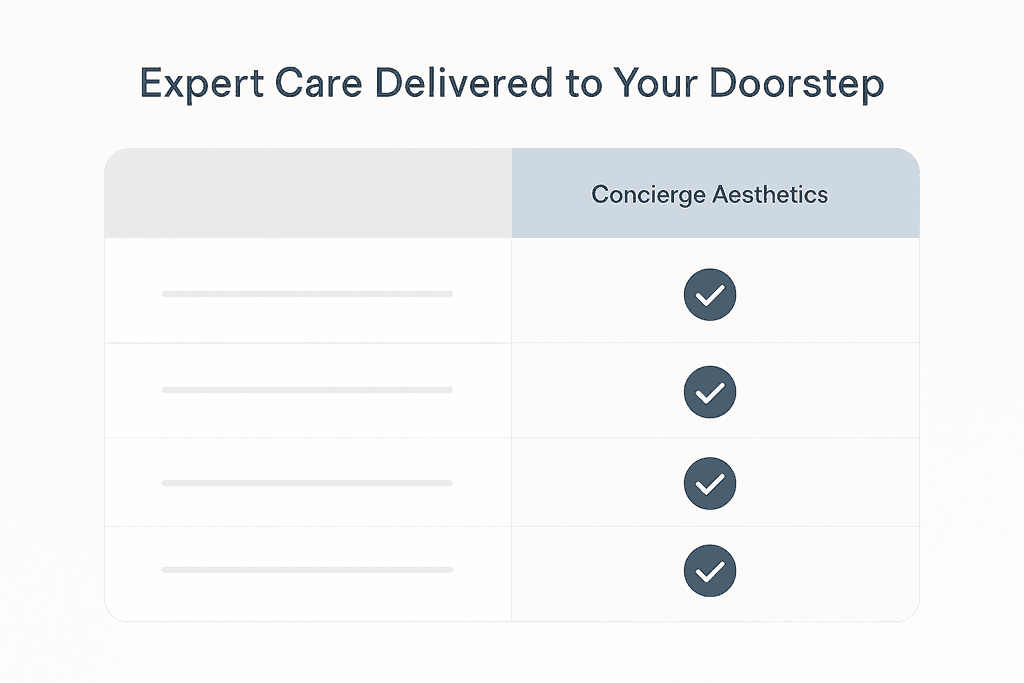Select the second row's checkmark icon
The image size is (1024, 683).
pyautogui.click(x=710, y=391)
